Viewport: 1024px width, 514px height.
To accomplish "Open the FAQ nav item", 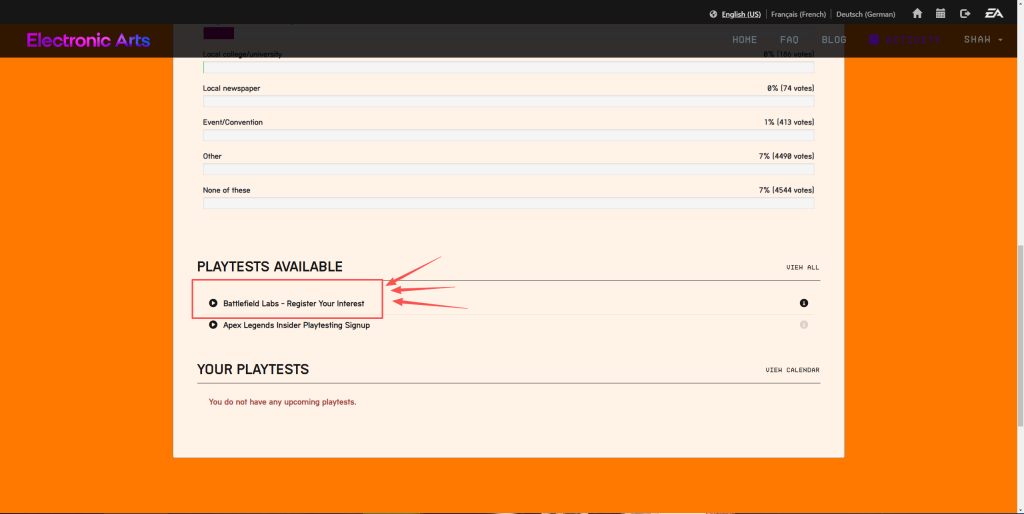I will [x=789, y=40].
